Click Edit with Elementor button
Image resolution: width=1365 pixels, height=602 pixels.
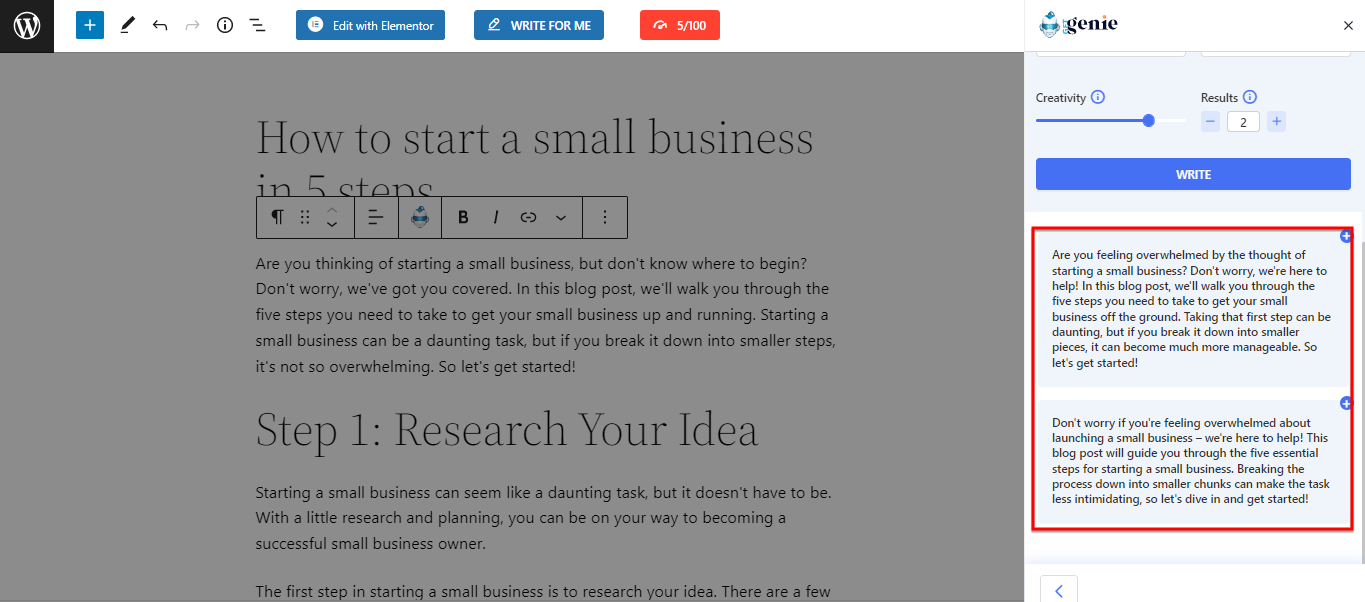[x=370, y=25]
